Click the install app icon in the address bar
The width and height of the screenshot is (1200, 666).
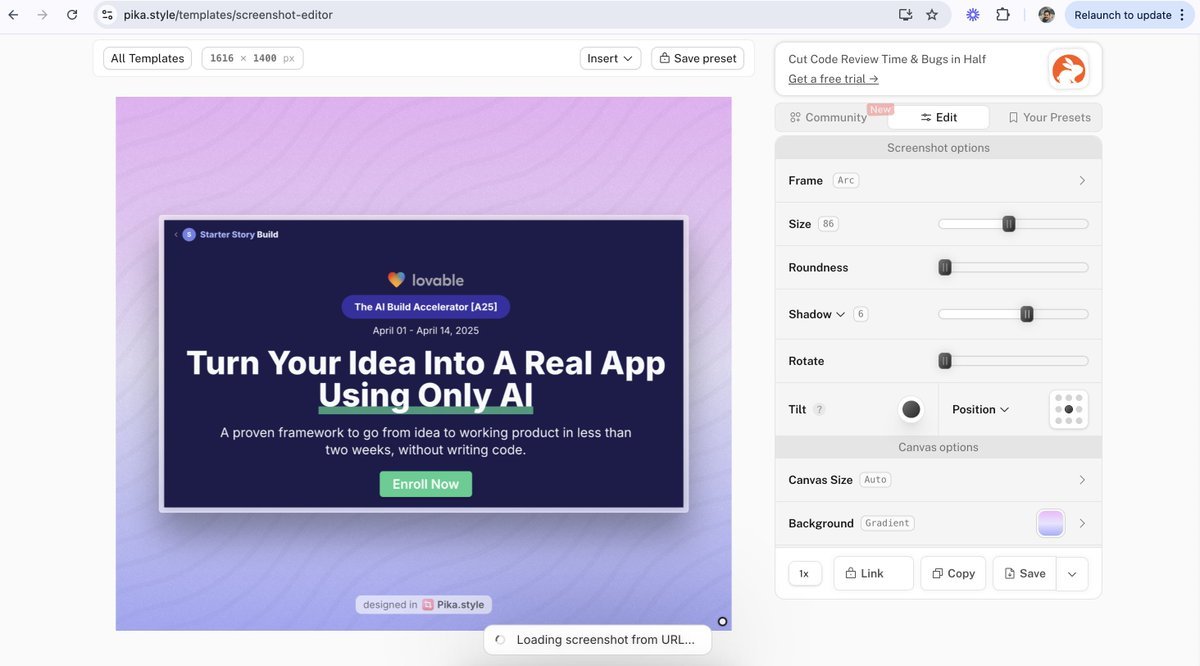[905, 15]
